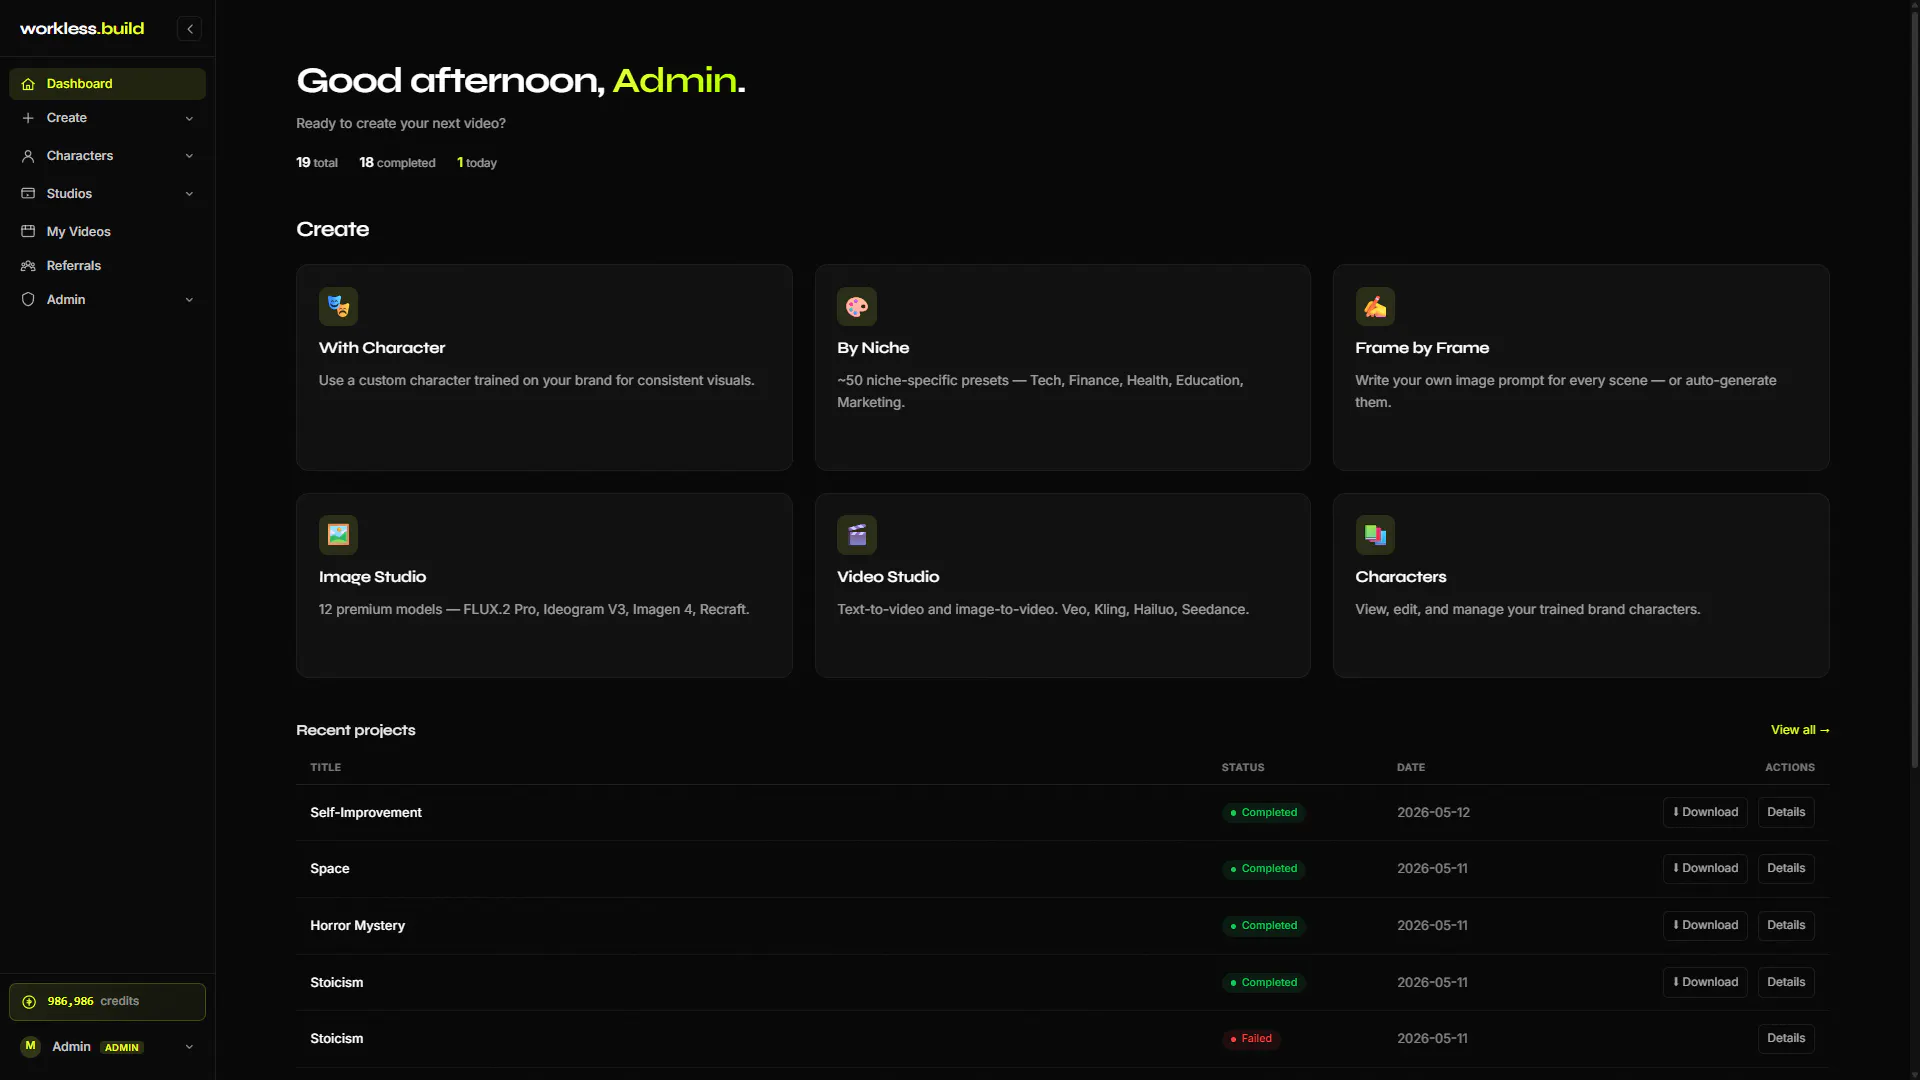The width and height of the screenshot is (1920, 1080).
Task: Expand the Admin section chevron
Action: point(189,300)
